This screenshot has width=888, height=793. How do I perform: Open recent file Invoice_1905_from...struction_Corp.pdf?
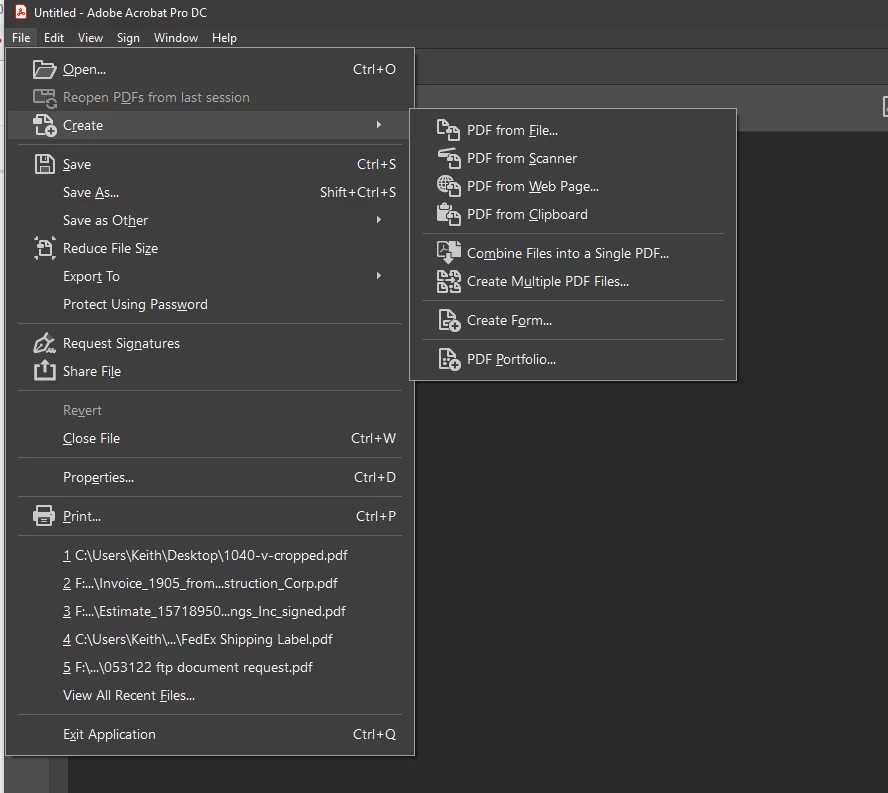[210, 583]
